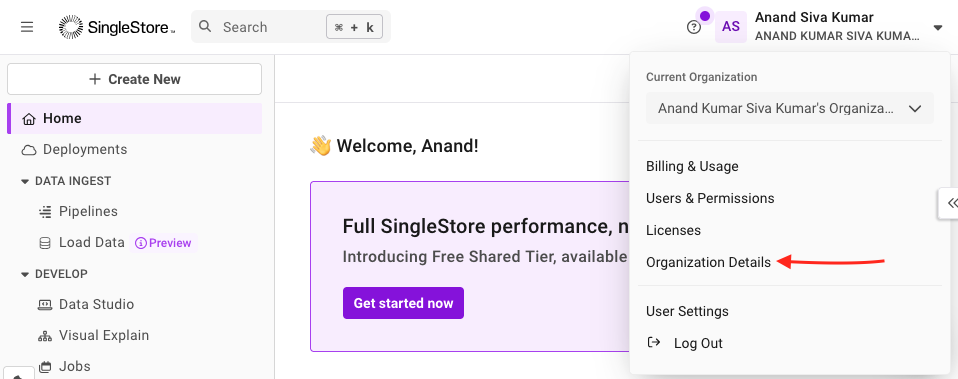Click Get started now button
Viewport: 958px width, 379px height.
403,303
